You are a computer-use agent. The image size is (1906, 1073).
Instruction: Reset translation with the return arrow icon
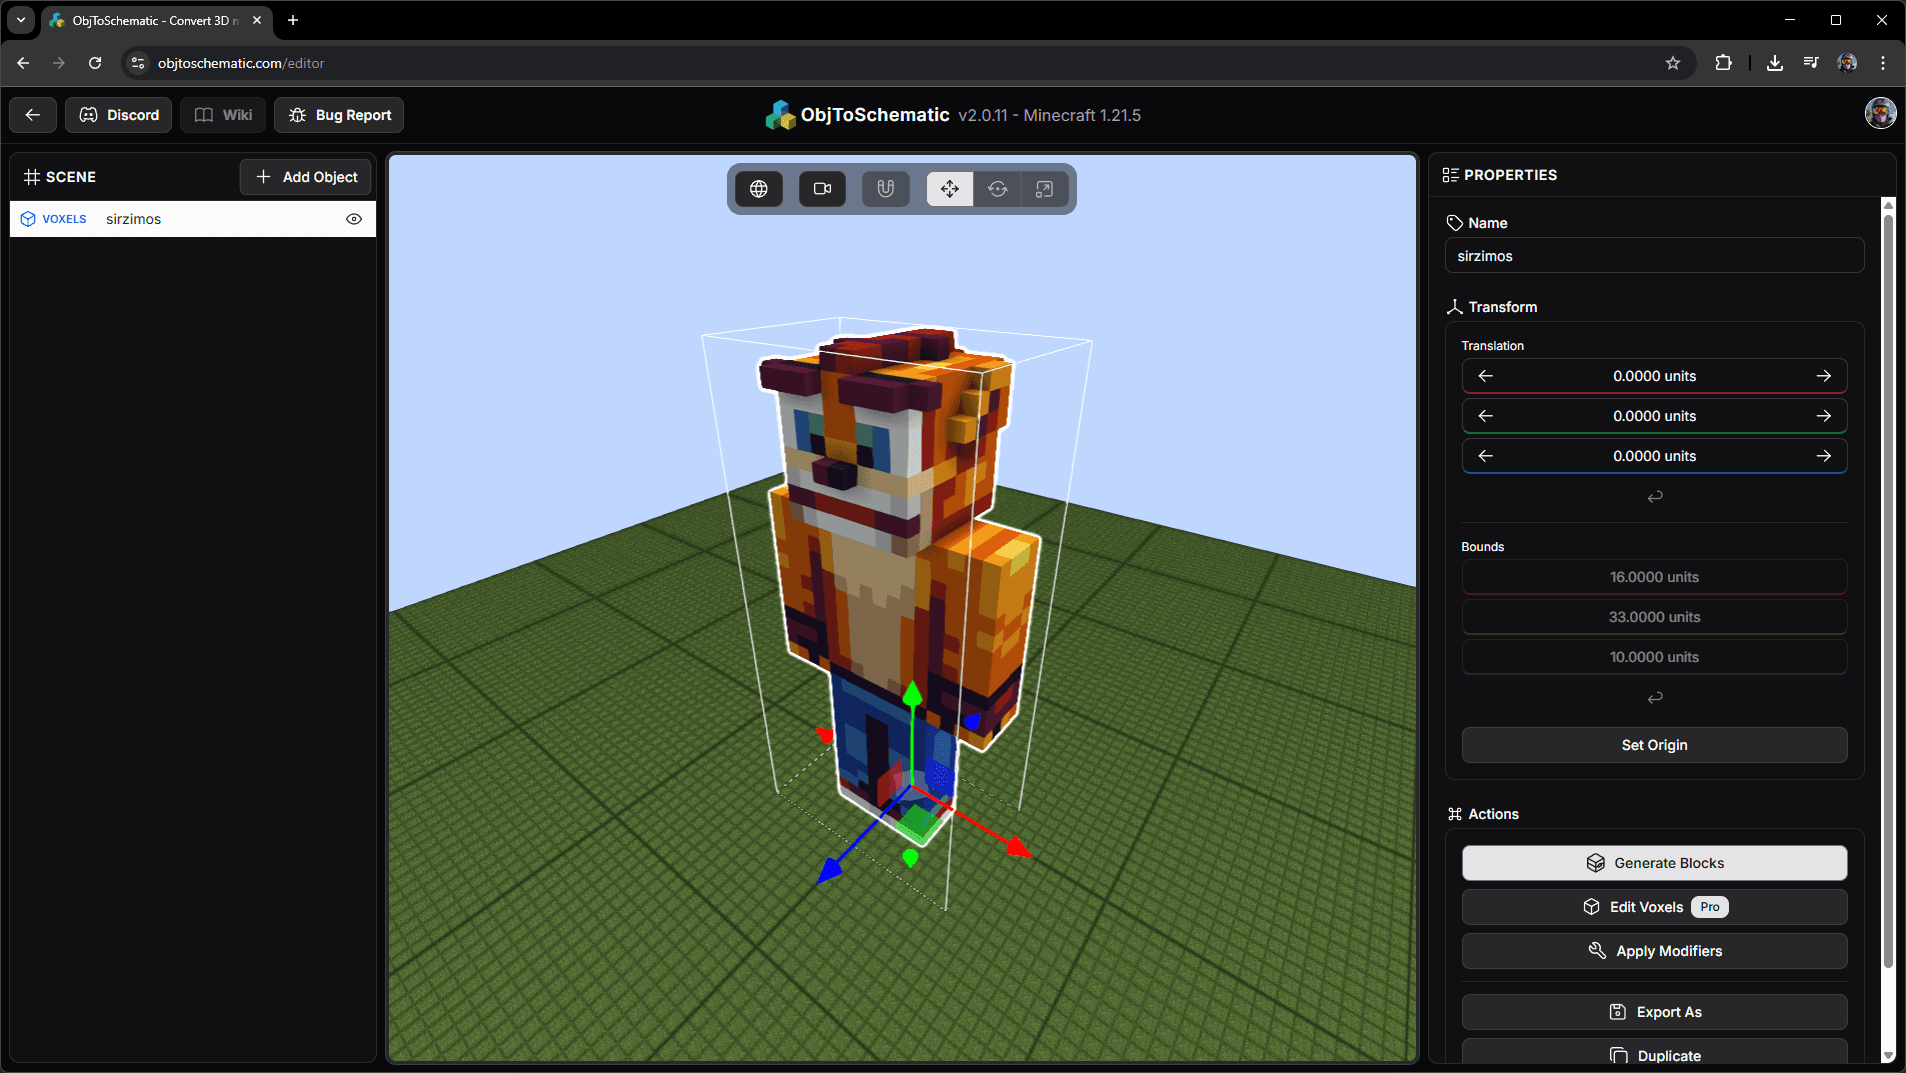point(1655,496)
